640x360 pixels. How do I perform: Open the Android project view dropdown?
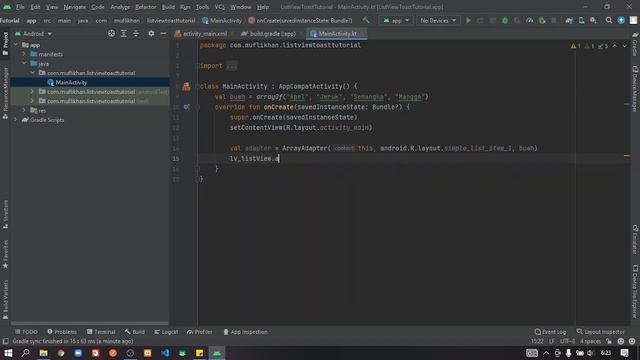tap(33, 33)
